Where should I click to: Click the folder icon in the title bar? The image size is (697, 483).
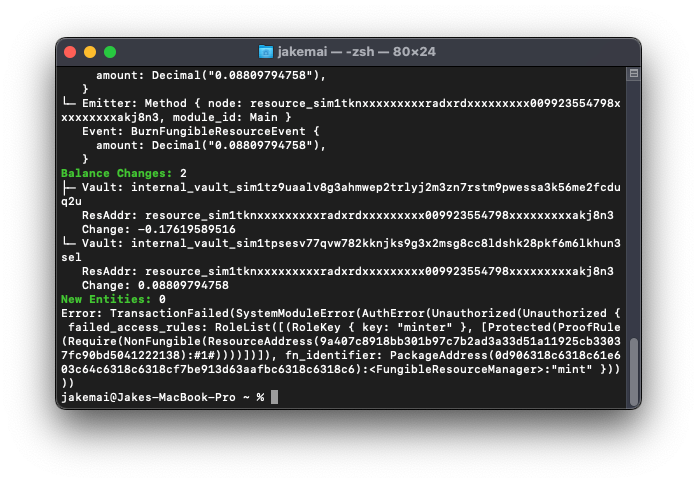click(266, 52)
